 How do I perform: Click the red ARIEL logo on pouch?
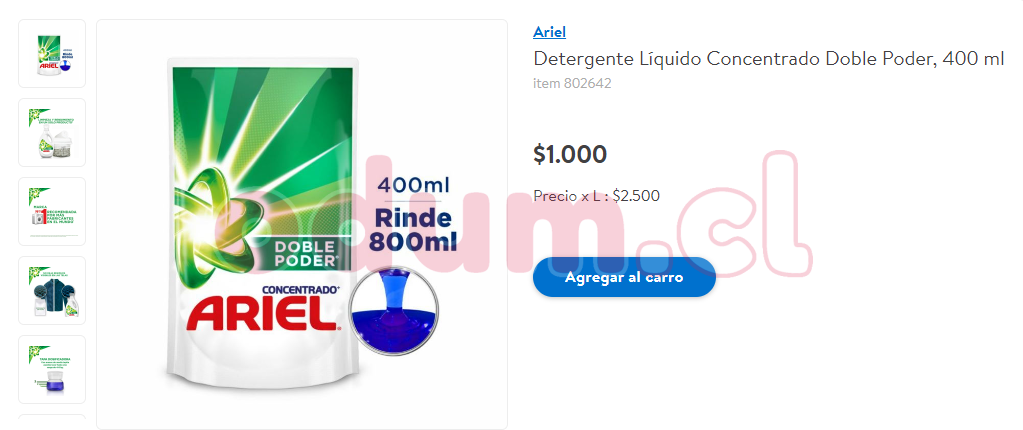coord(264,314)
